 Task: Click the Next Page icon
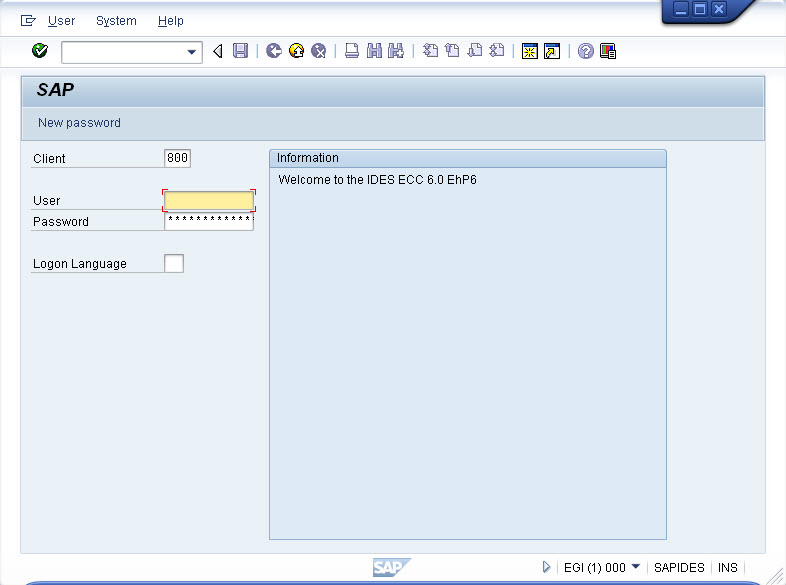(x=474, y=51)
